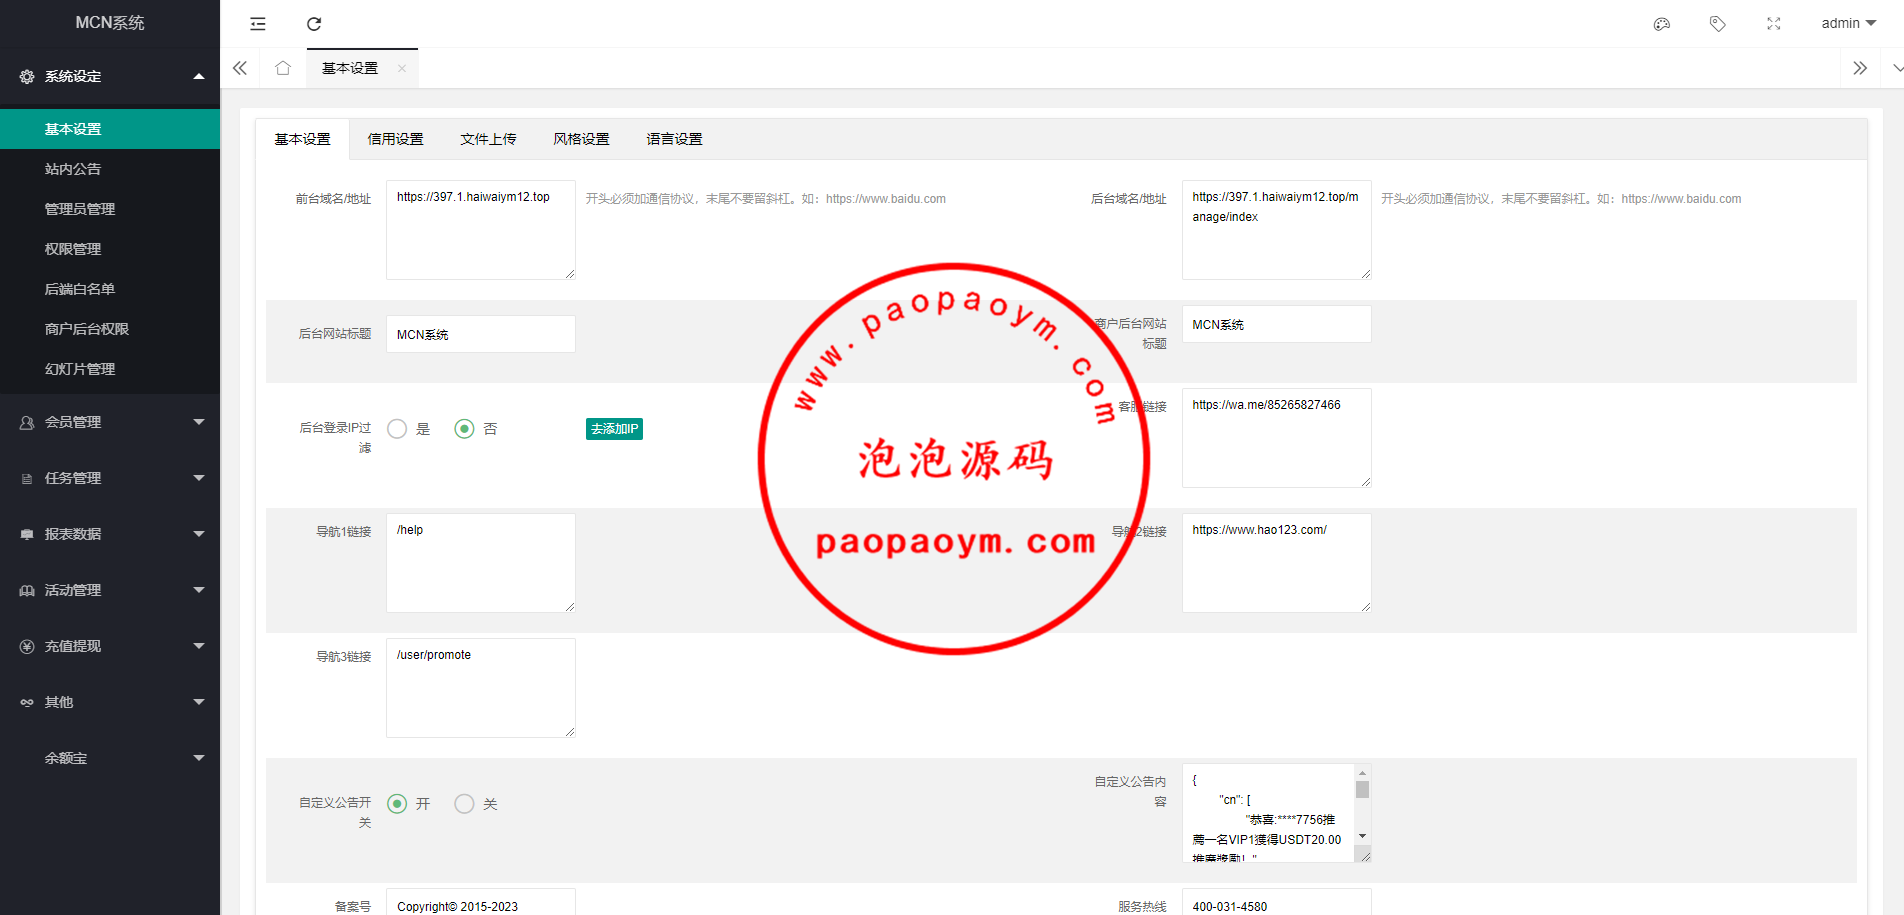The width and height of the screenshot is (1904, 915).
Task: Select 否 for 后台登录IP过滤
Action: pos(464,429)
